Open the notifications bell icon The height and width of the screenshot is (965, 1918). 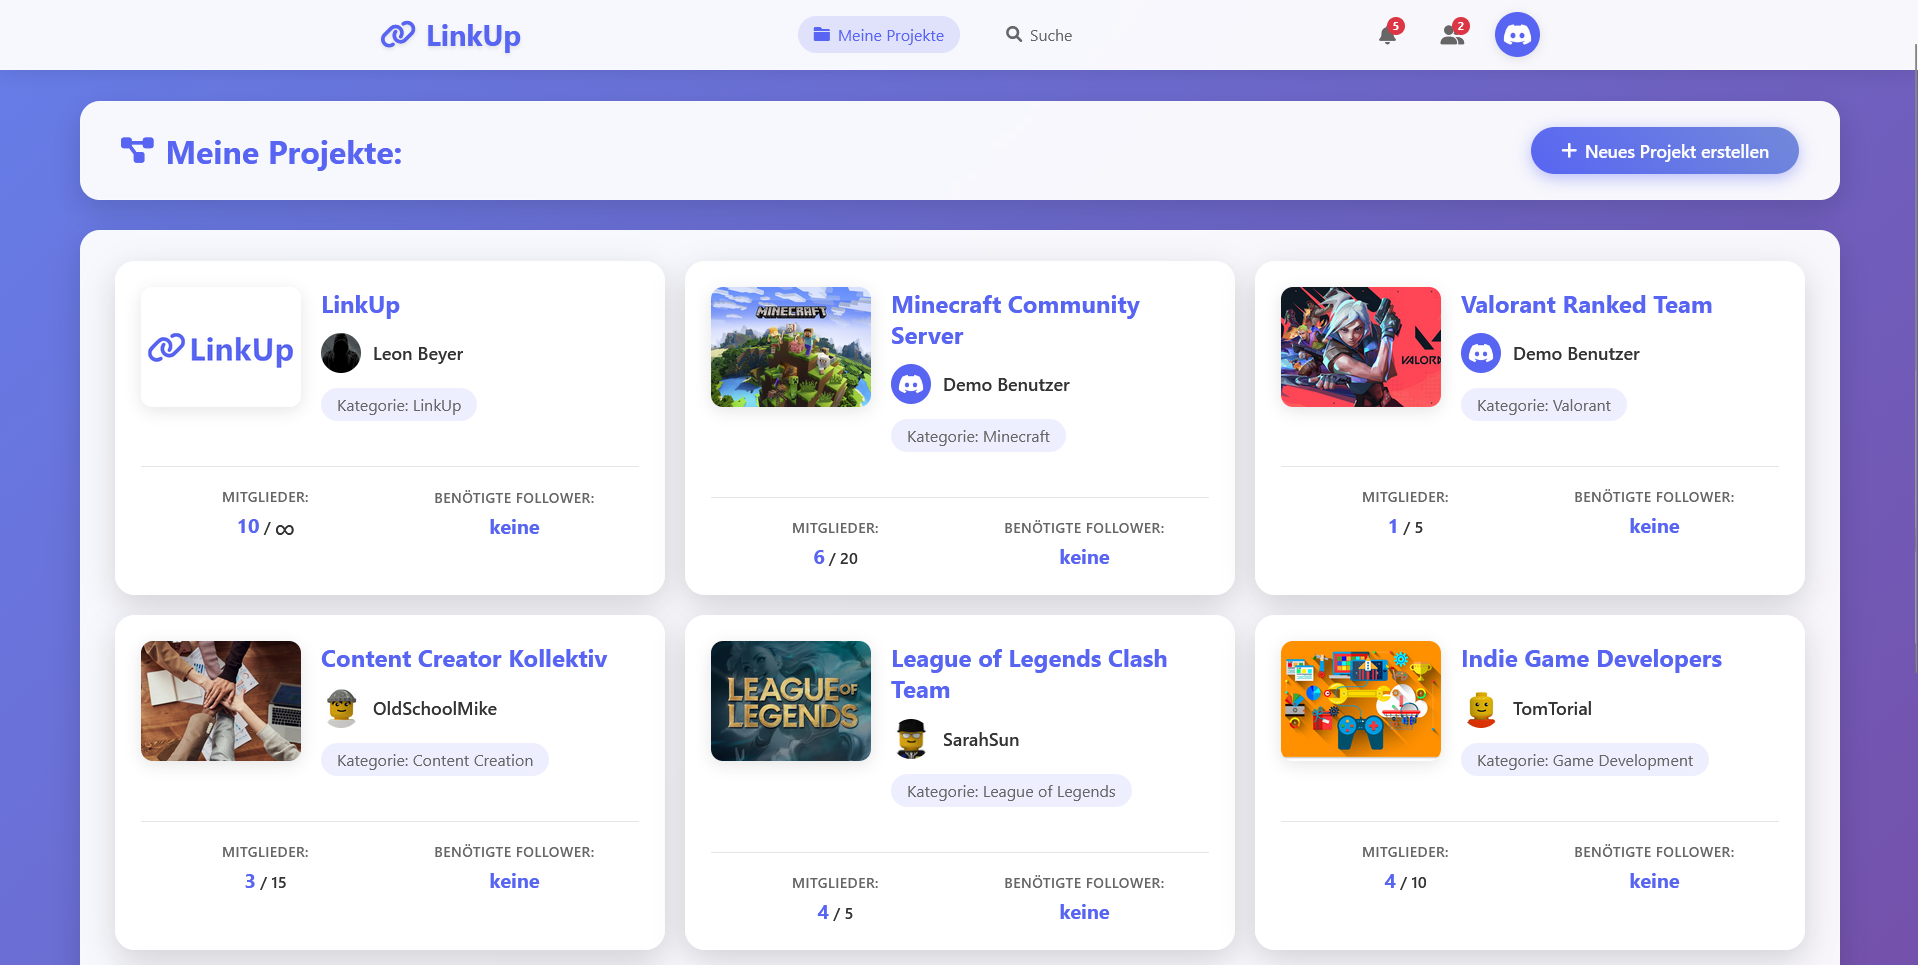click(x=1388, y=35)
